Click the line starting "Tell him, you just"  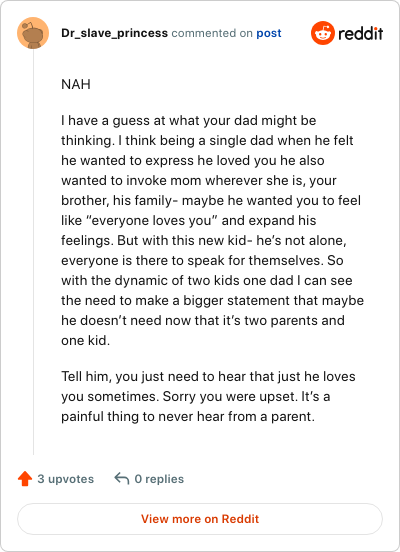(208, 377)
